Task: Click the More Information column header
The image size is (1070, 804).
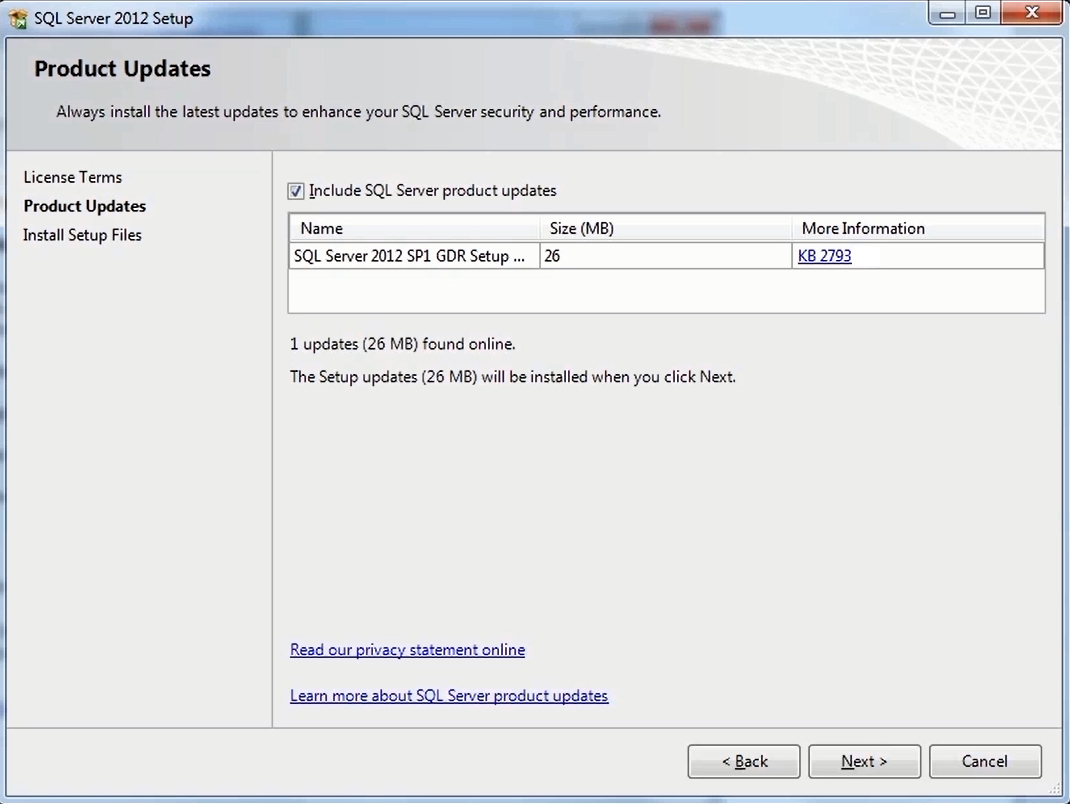Action: (918, 229)
